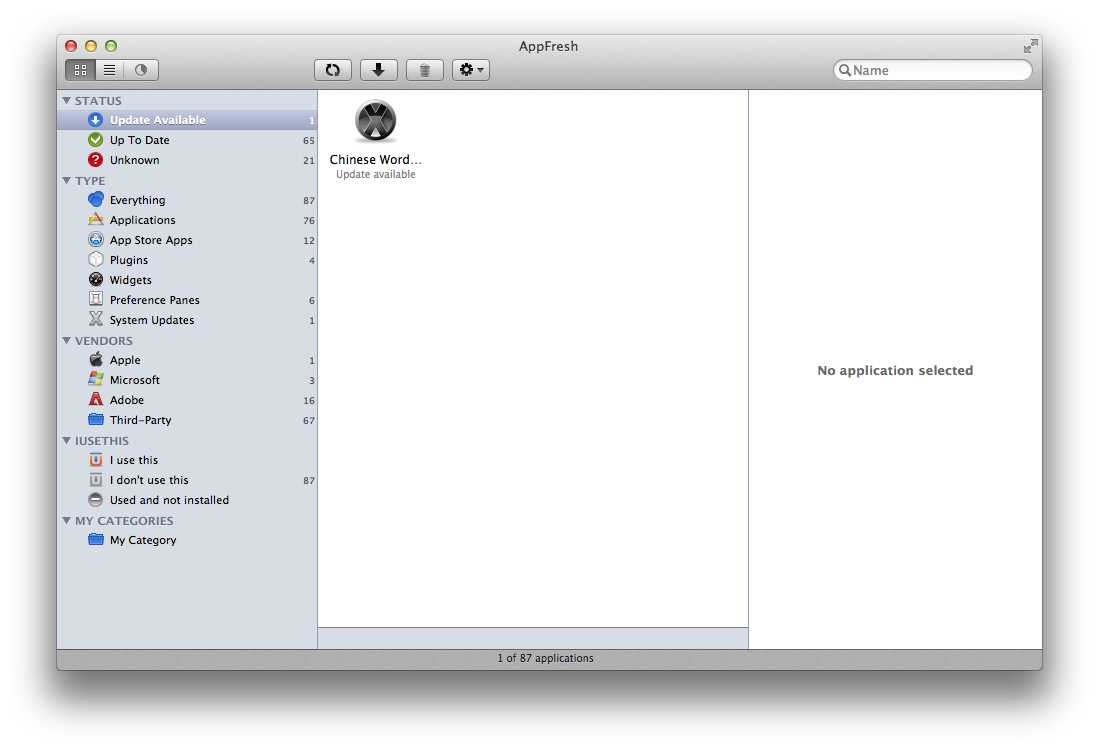The width and height of the screenshot is (1099, 749).
Task: Filter by Applications type
Action: (x=187, y=220)
